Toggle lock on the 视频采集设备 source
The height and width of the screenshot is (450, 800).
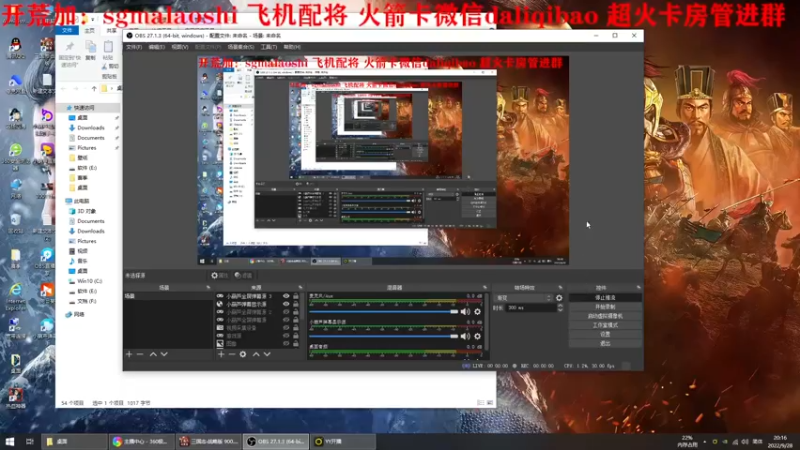click(x=296, y=328)
